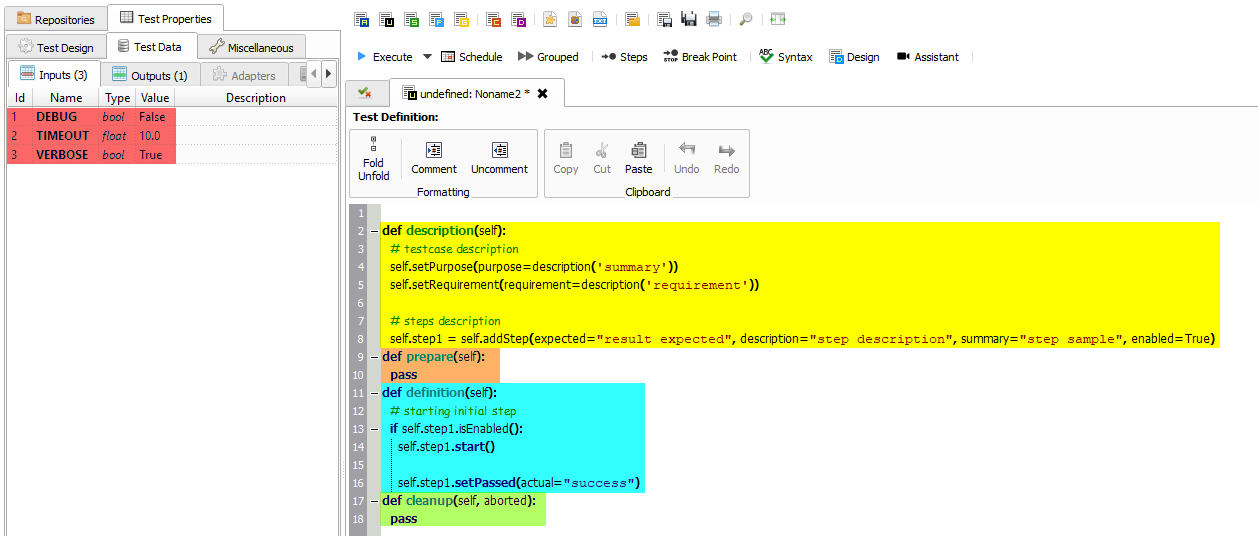Click the Grouped run button
This screenshot has width=1258, height=536.
549,57
